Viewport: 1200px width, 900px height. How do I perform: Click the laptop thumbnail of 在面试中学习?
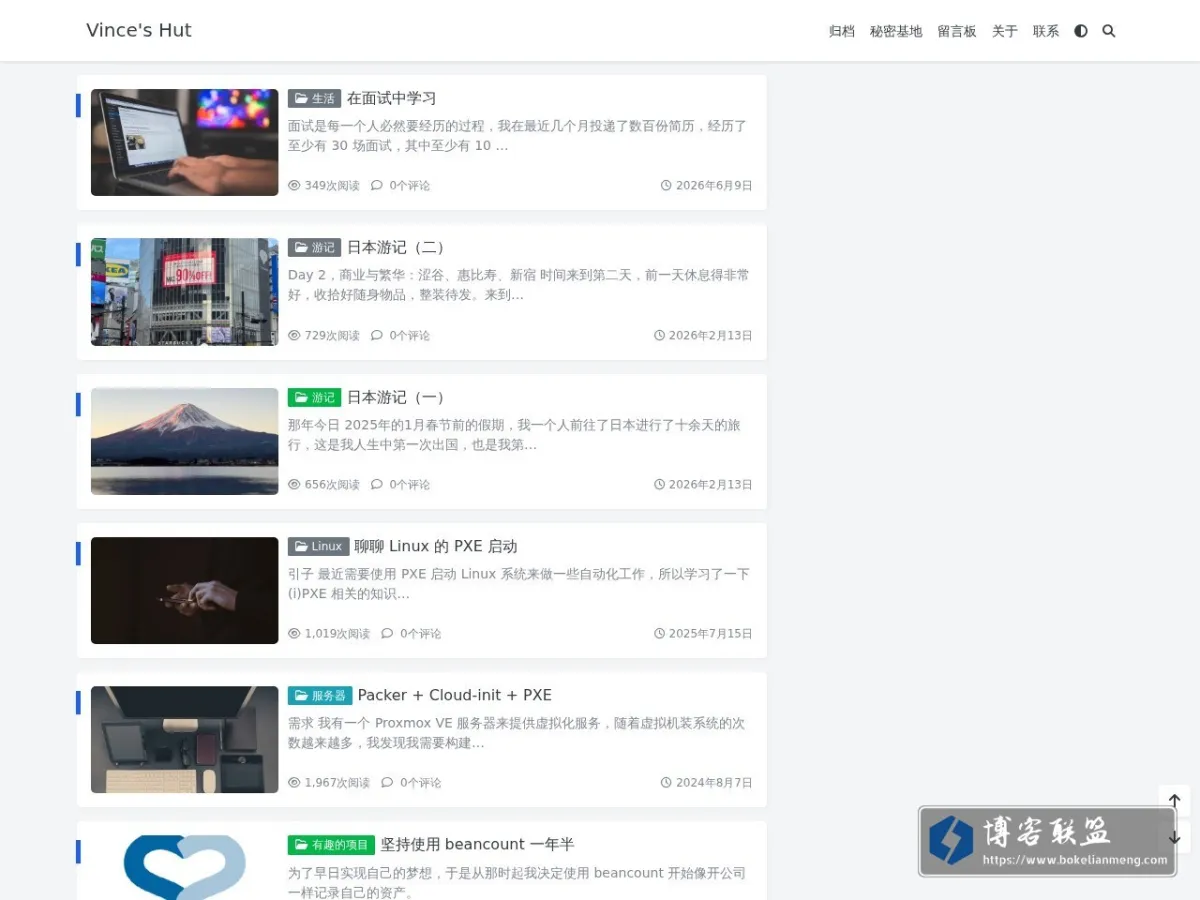[x=185, y=142]
